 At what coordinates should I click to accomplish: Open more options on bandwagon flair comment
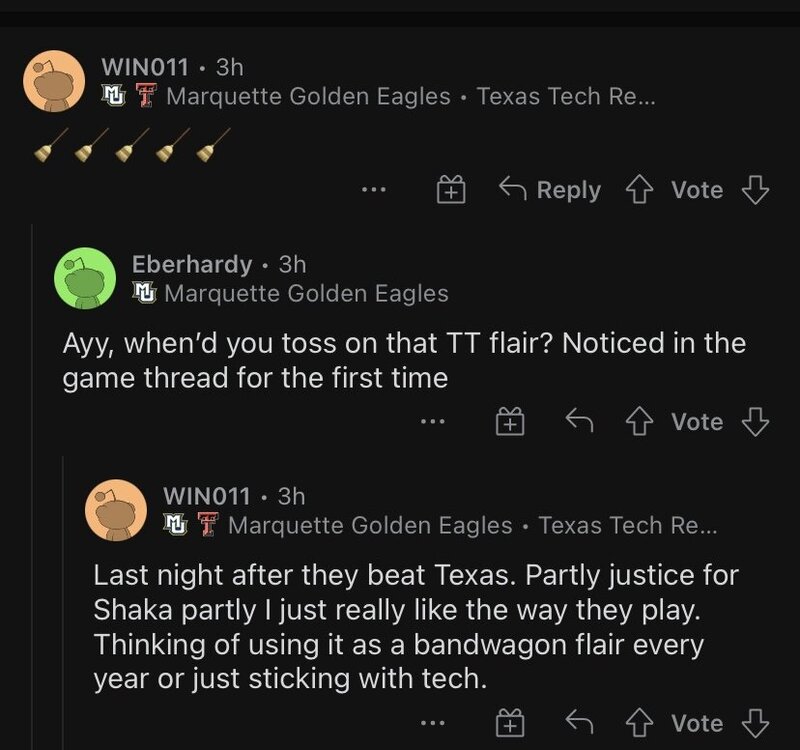point(433,723)
